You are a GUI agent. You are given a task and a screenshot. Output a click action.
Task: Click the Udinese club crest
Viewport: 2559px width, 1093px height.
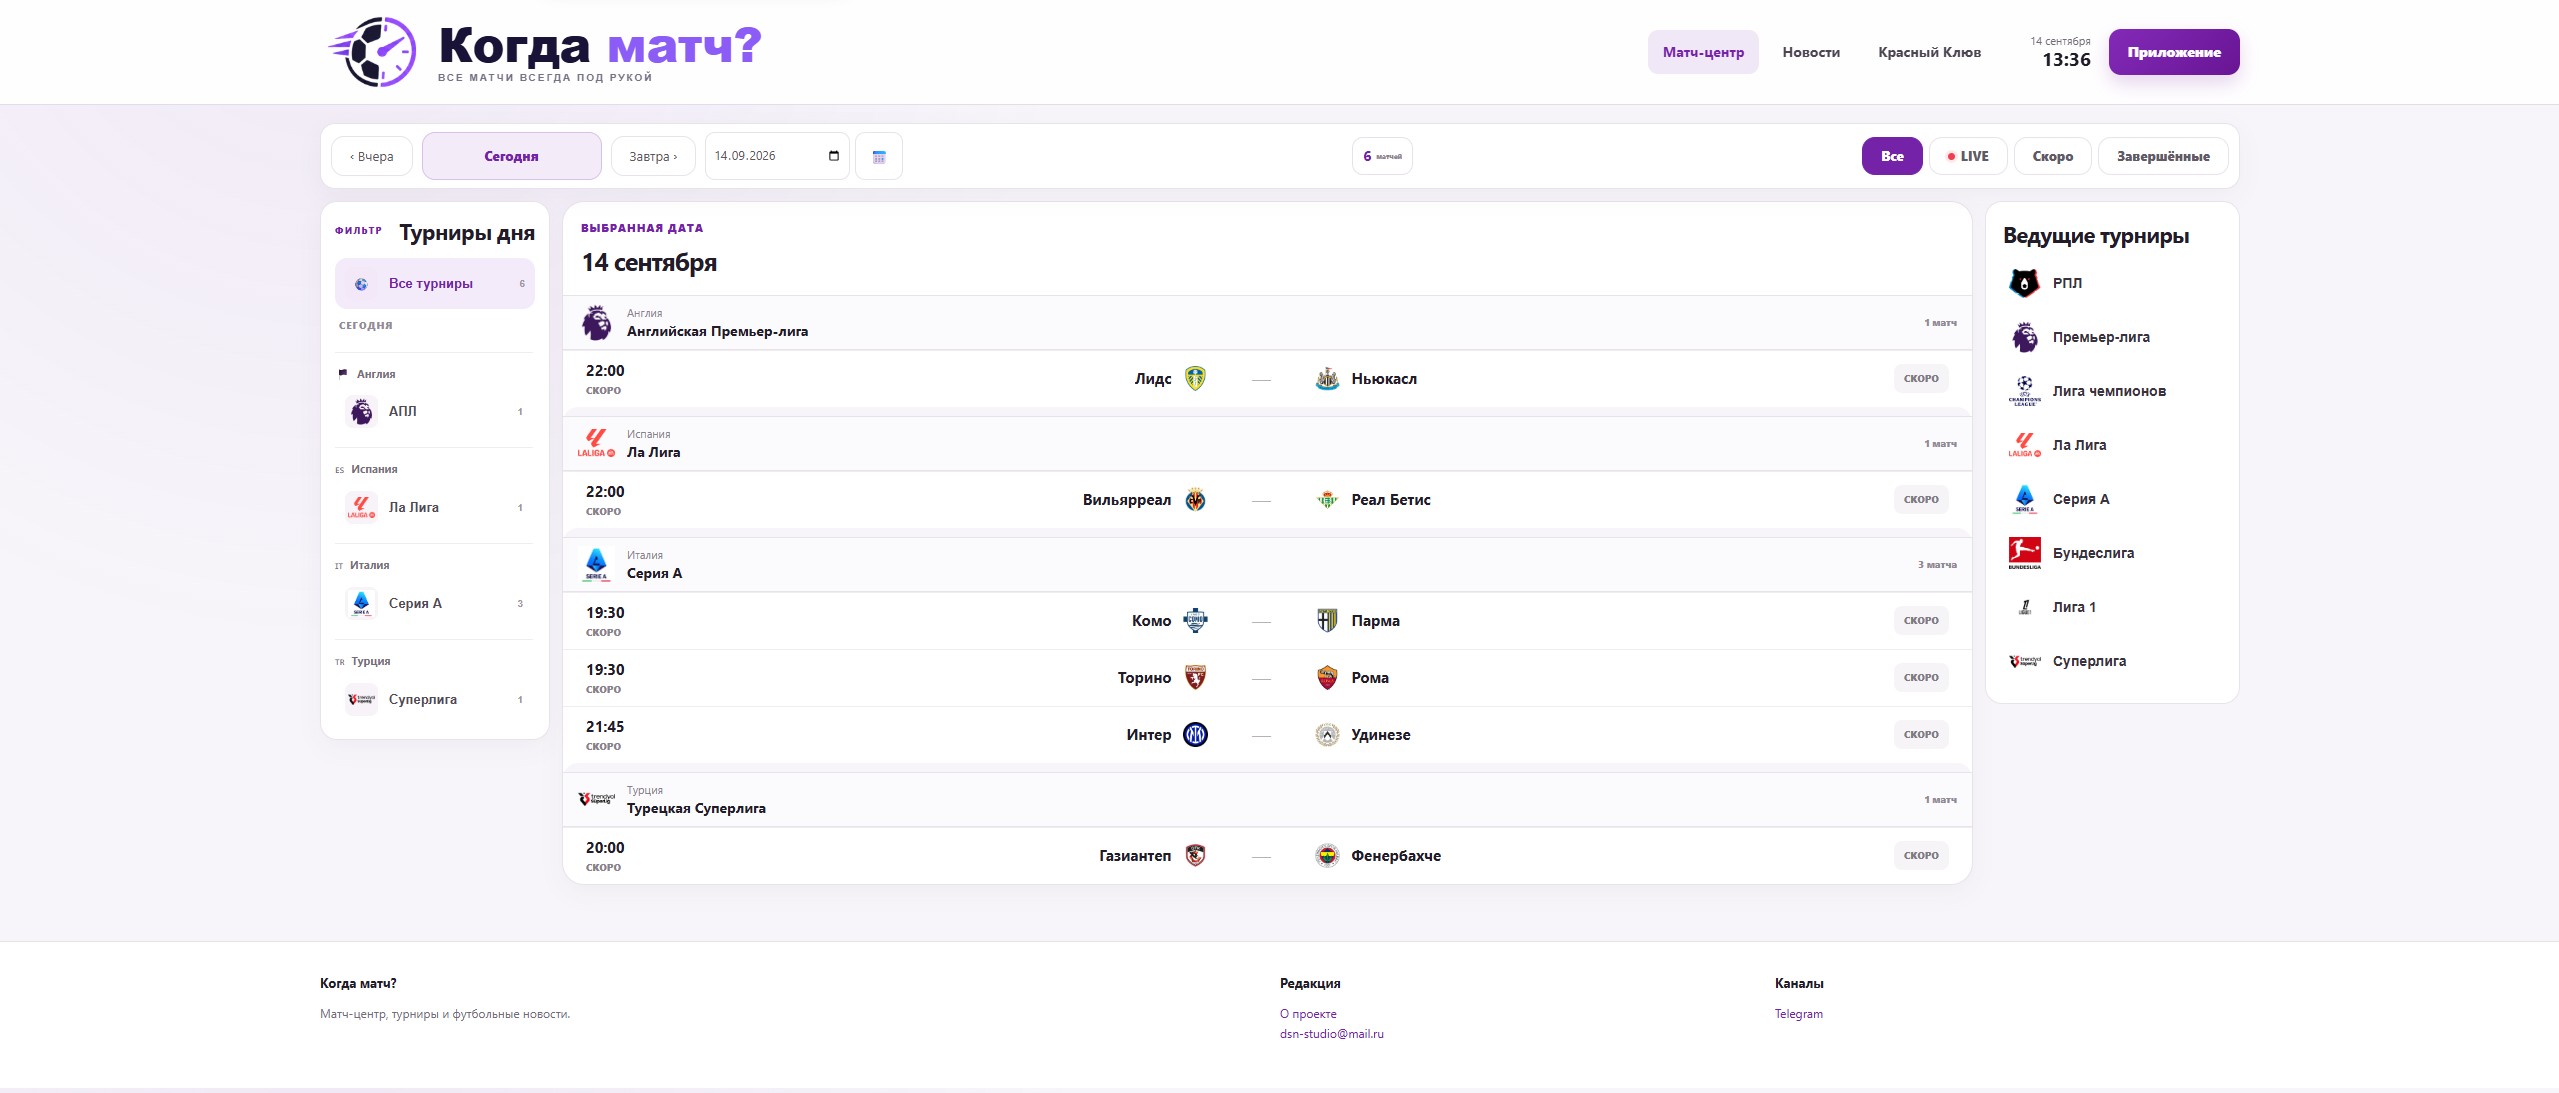click(1327, 734)
